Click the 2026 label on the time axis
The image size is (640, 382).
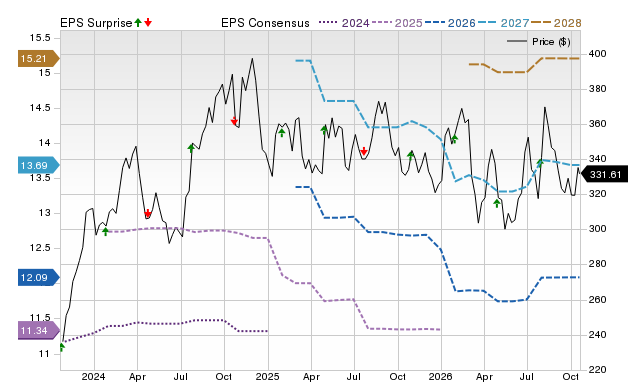tap(440, 376)
